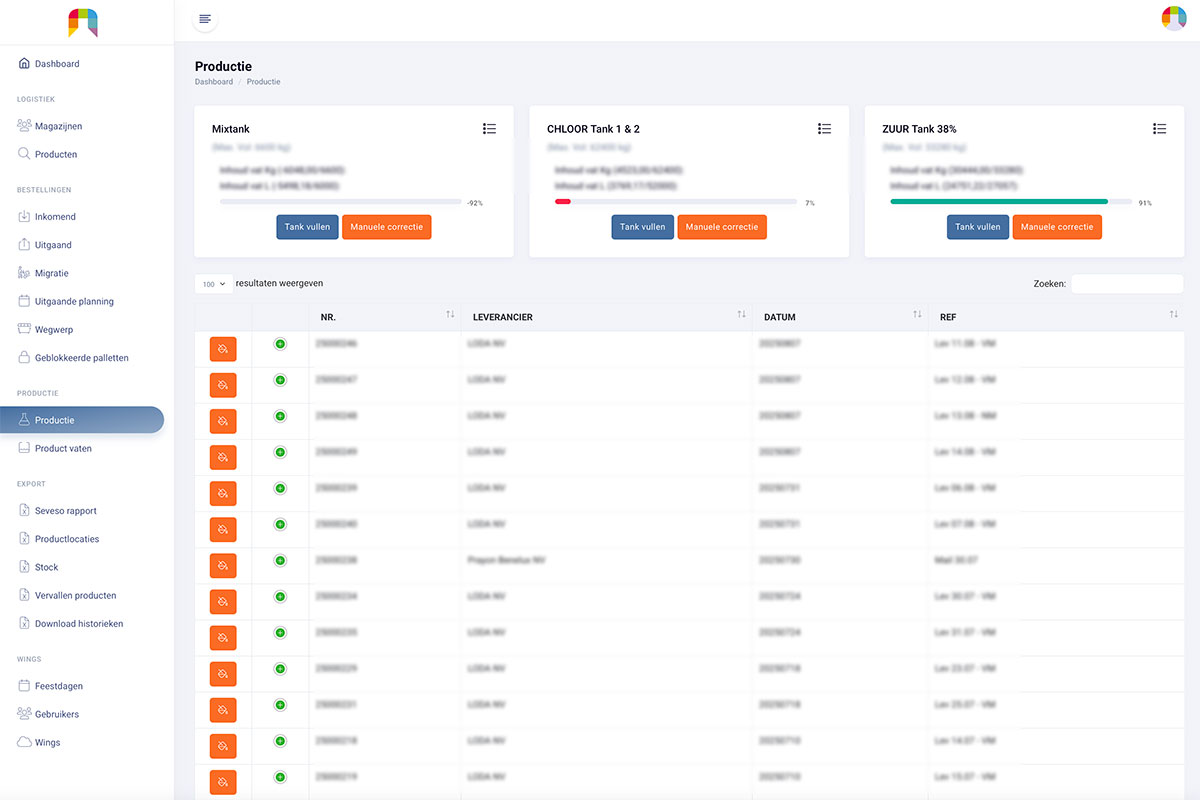1200x800 pixels.
Task: Open Download historieken in sidebar
Action: tap(79, 623)
